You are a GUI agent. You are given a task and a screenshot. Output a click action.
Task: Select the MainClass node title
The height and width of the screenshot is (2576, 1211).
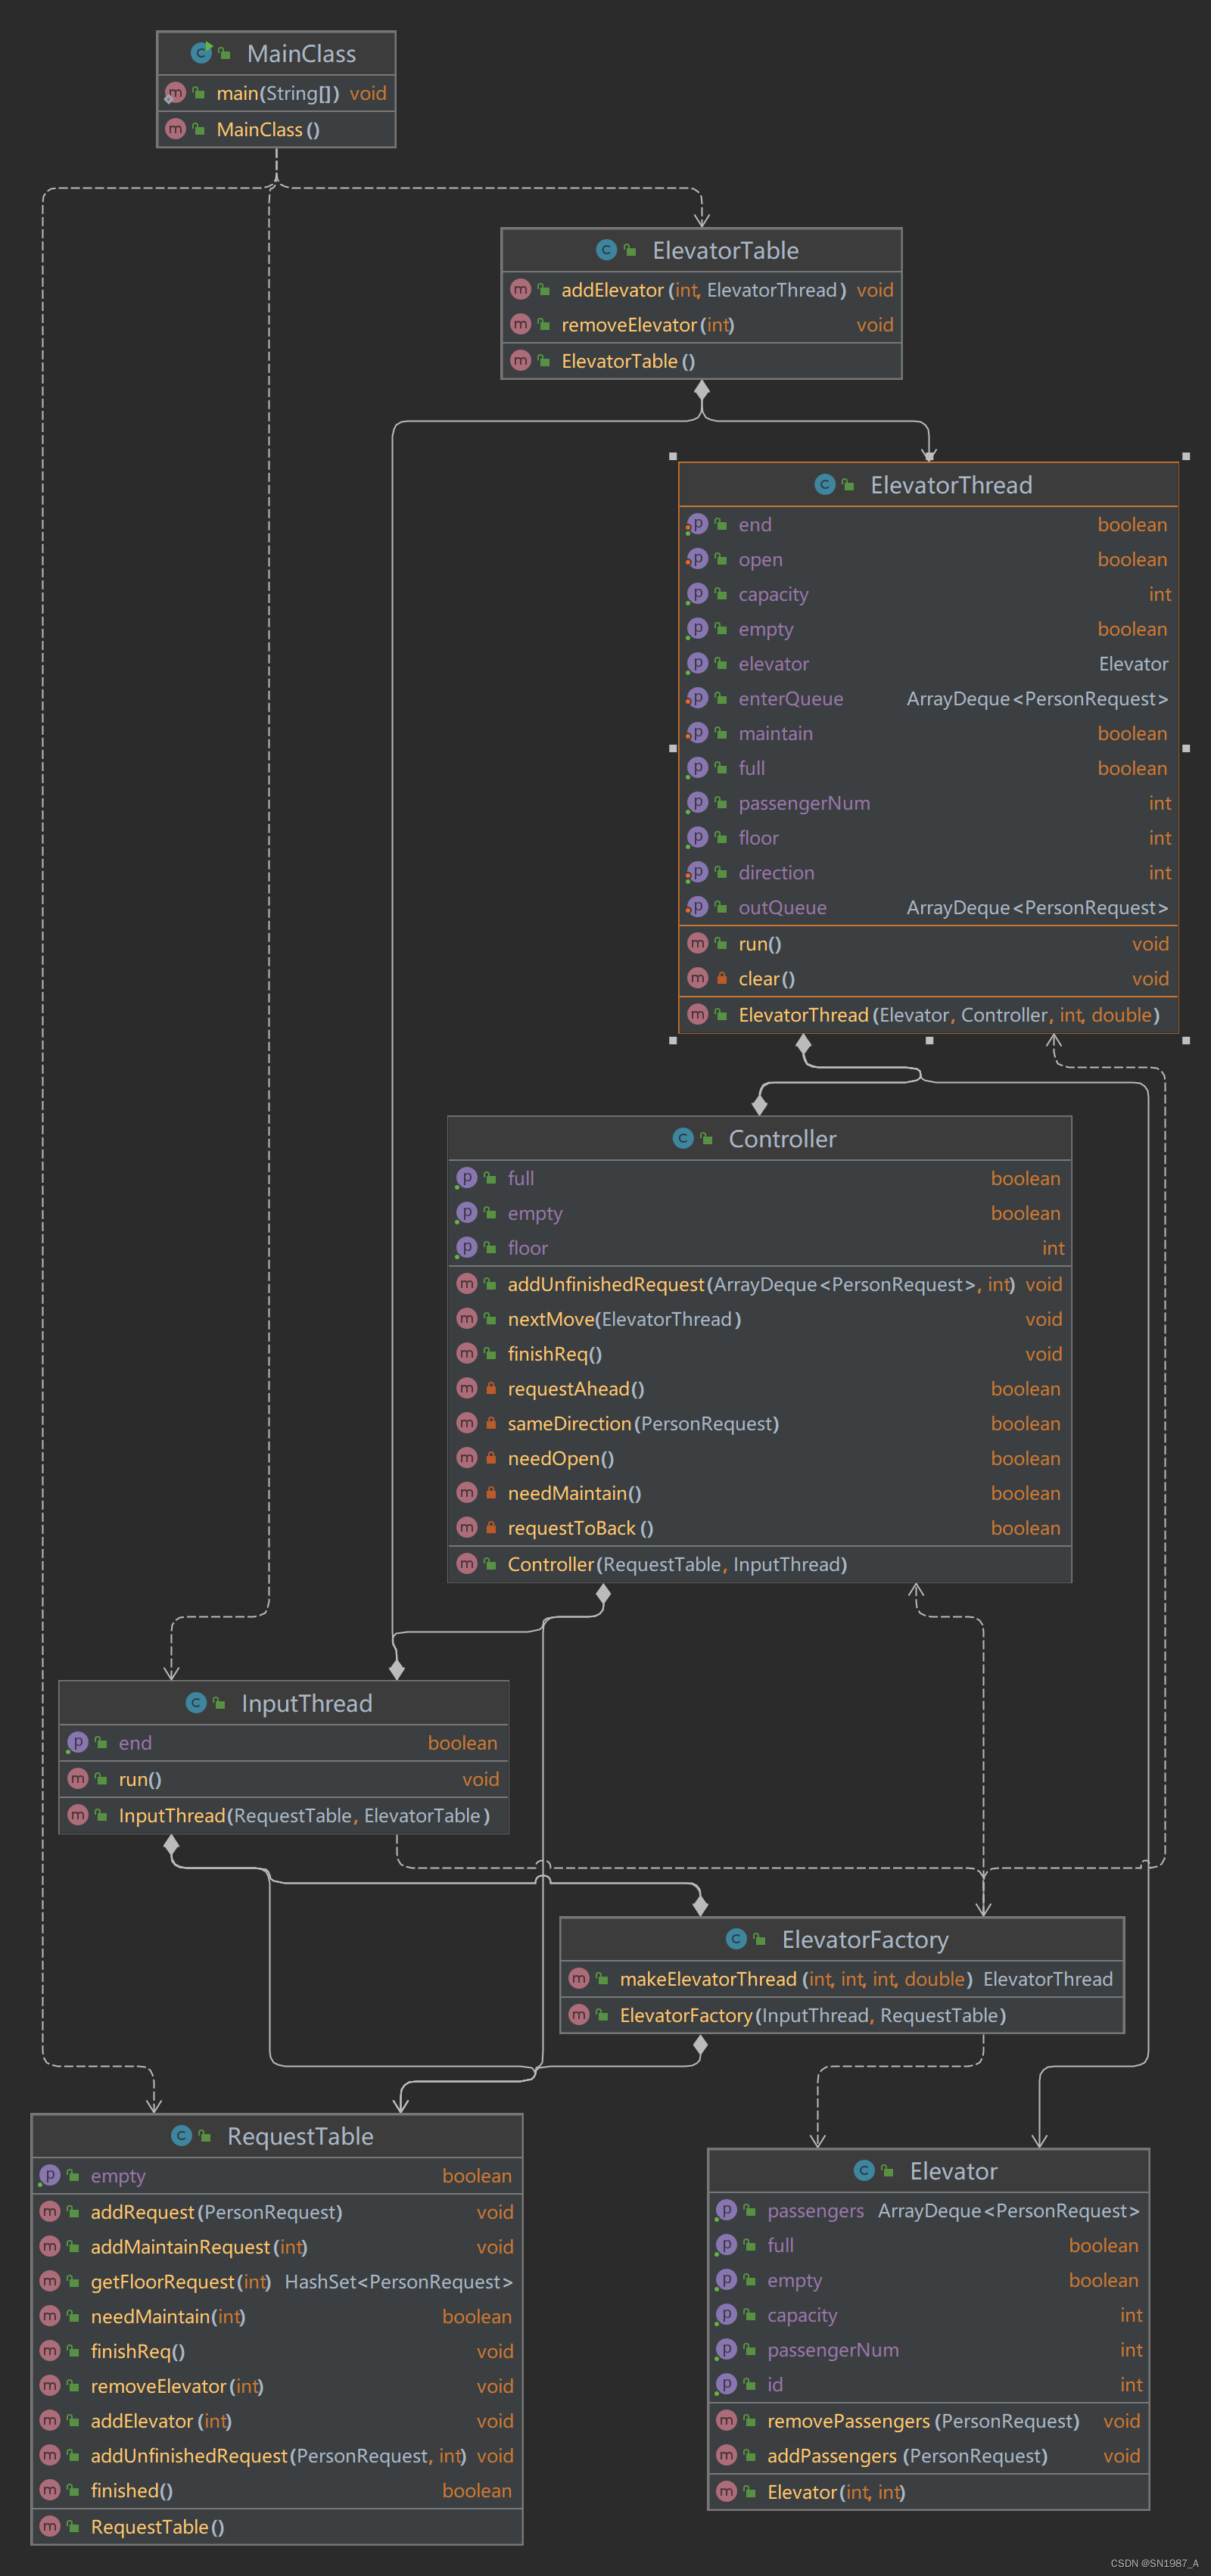(301, 53)
